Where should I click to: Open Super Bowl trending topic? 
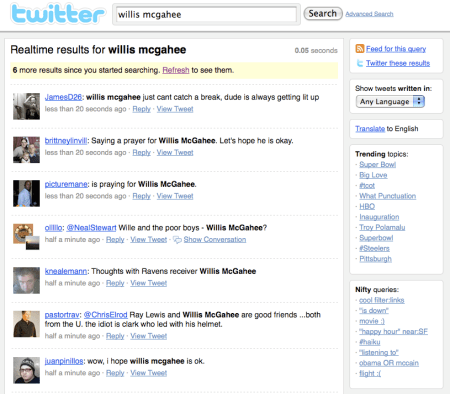point(378,164)
